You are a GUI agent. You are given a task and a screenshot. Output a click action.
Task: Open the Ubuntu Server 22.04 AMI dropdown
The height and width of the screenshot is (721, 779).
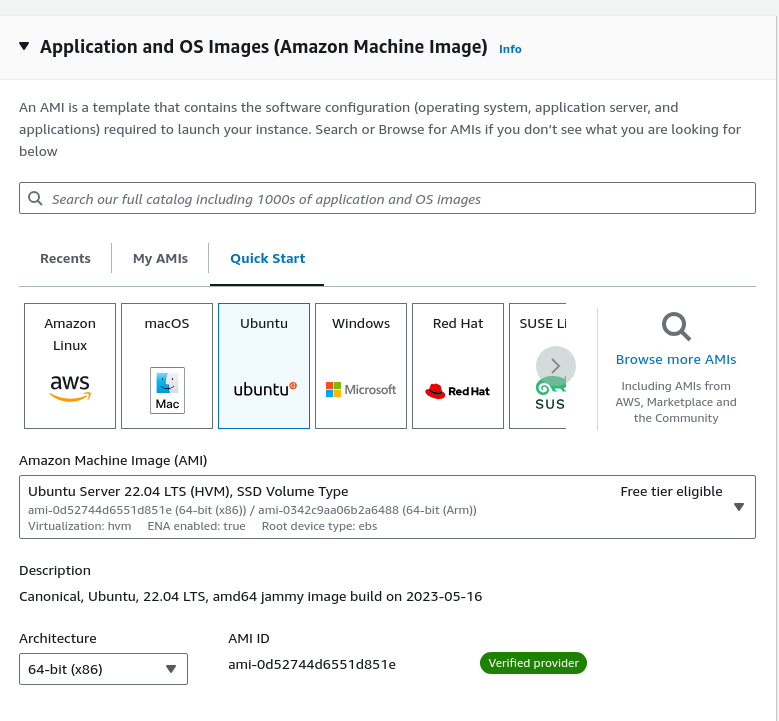(388, 507)
